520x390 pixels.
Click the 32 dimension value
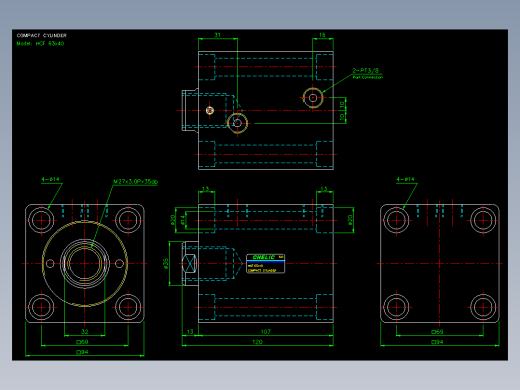(85, 331)
